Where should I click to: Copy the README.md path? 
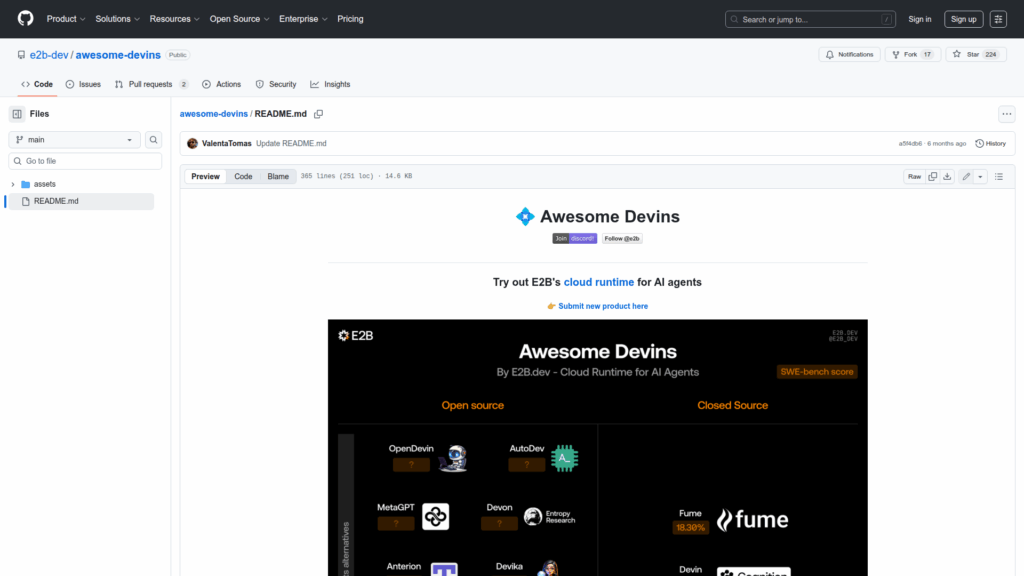pos(319,114)
